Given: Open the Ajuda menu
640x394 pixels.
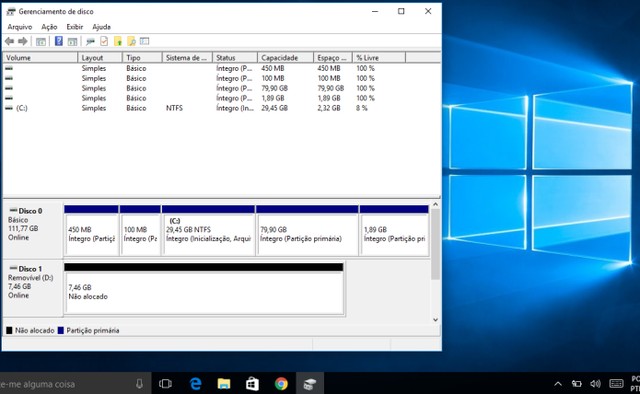Looking at the screenshot, I should 101,27.
